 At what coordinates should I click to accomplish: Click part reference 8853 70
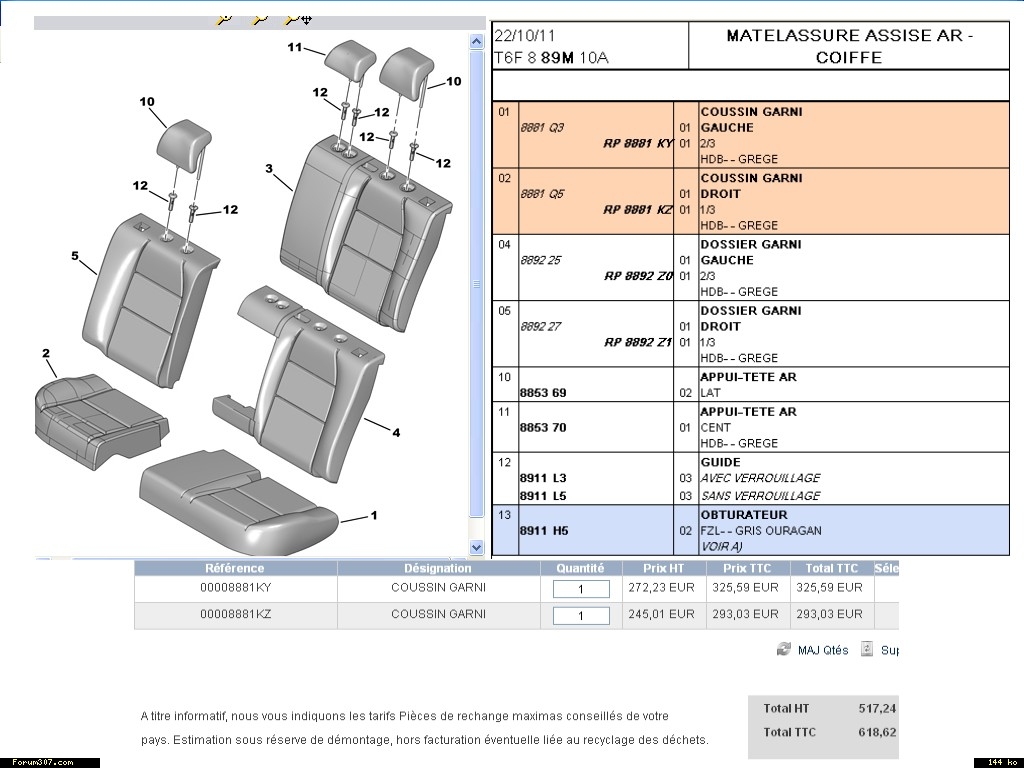[x=543, y=428]
